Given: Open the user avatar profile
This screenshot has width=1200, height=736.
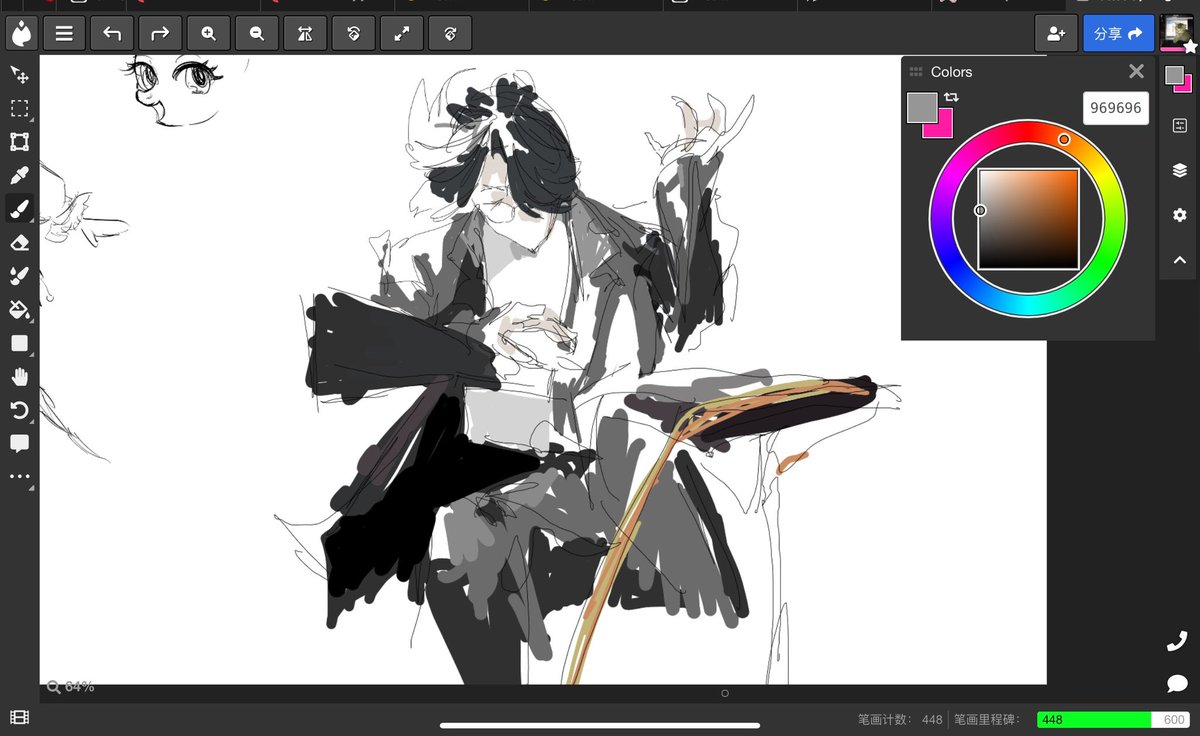Looking at the screenshot, I should [x=1176, y=33].
